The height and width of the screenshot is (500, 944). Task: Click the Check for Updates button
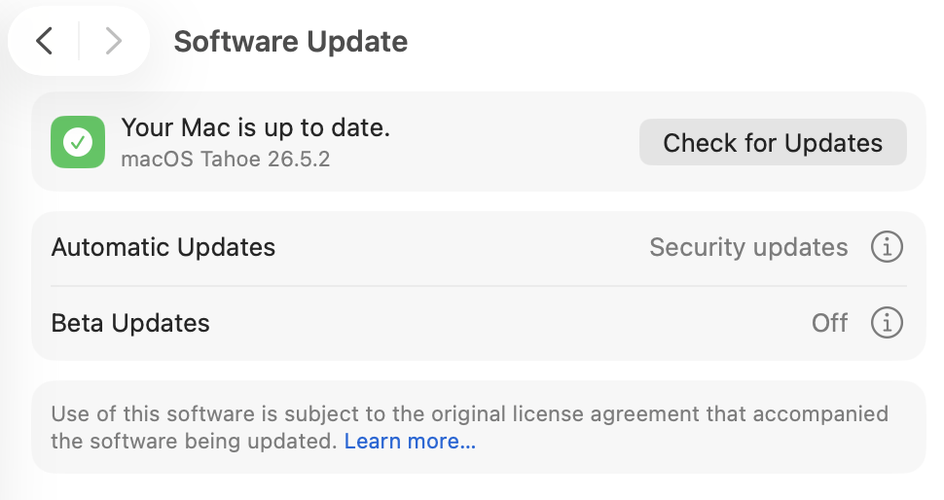[773, 143]
